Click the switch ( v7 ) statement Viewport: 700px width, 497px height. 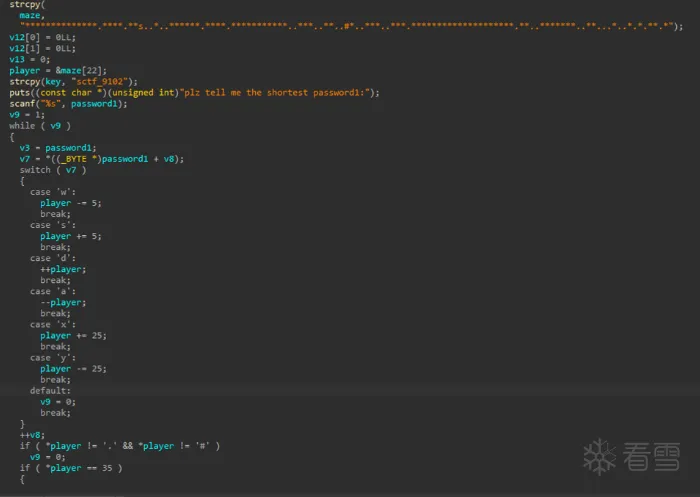48,169
